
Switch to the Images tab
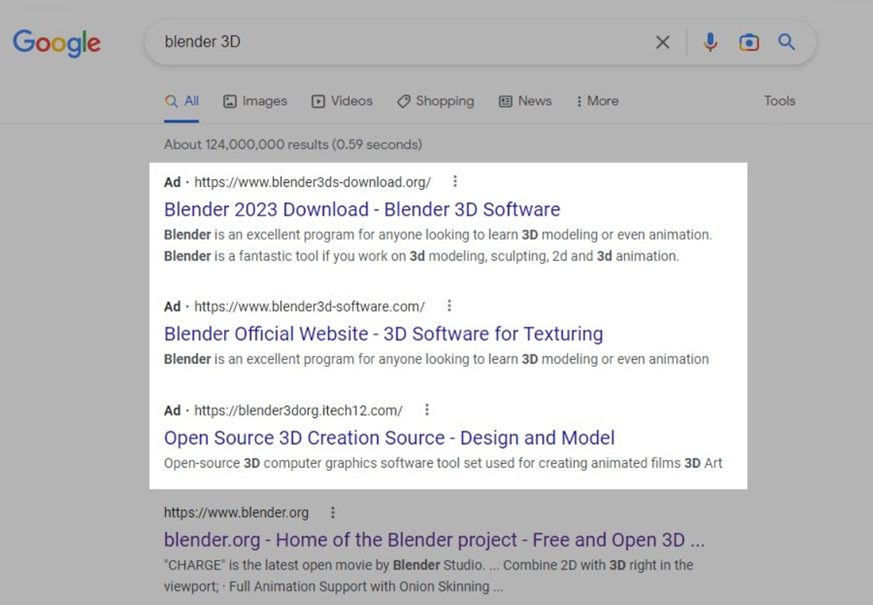pos(255,101)
